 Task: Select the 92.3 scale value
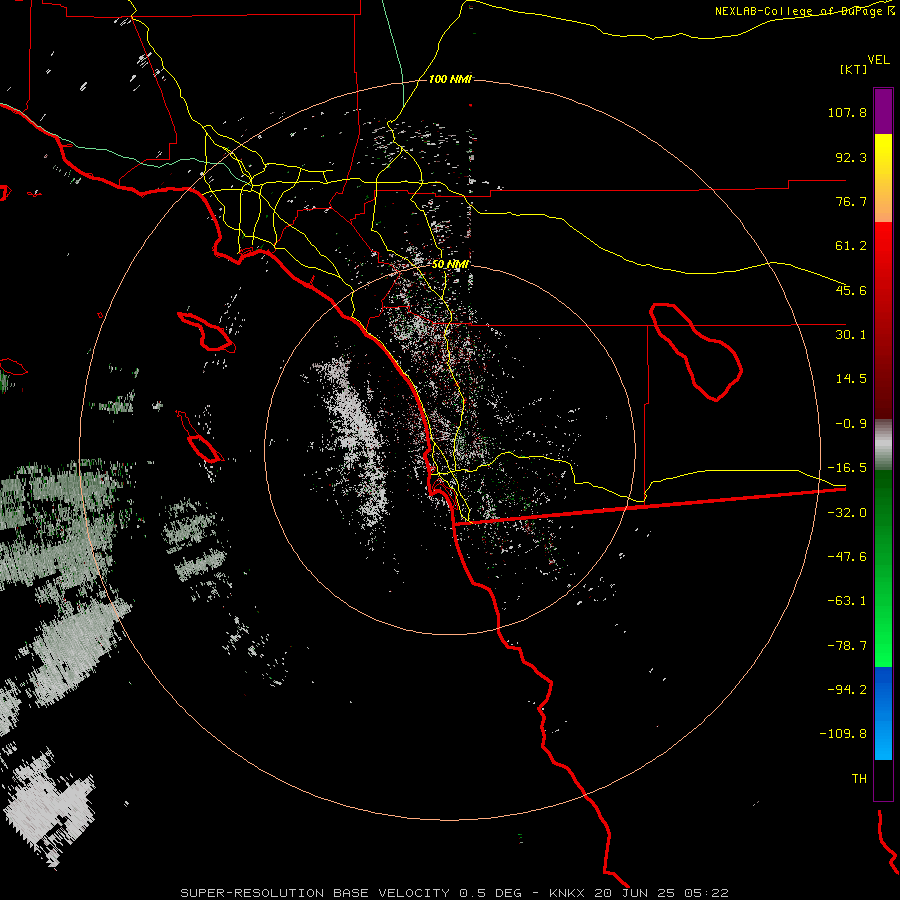(851, 157)
